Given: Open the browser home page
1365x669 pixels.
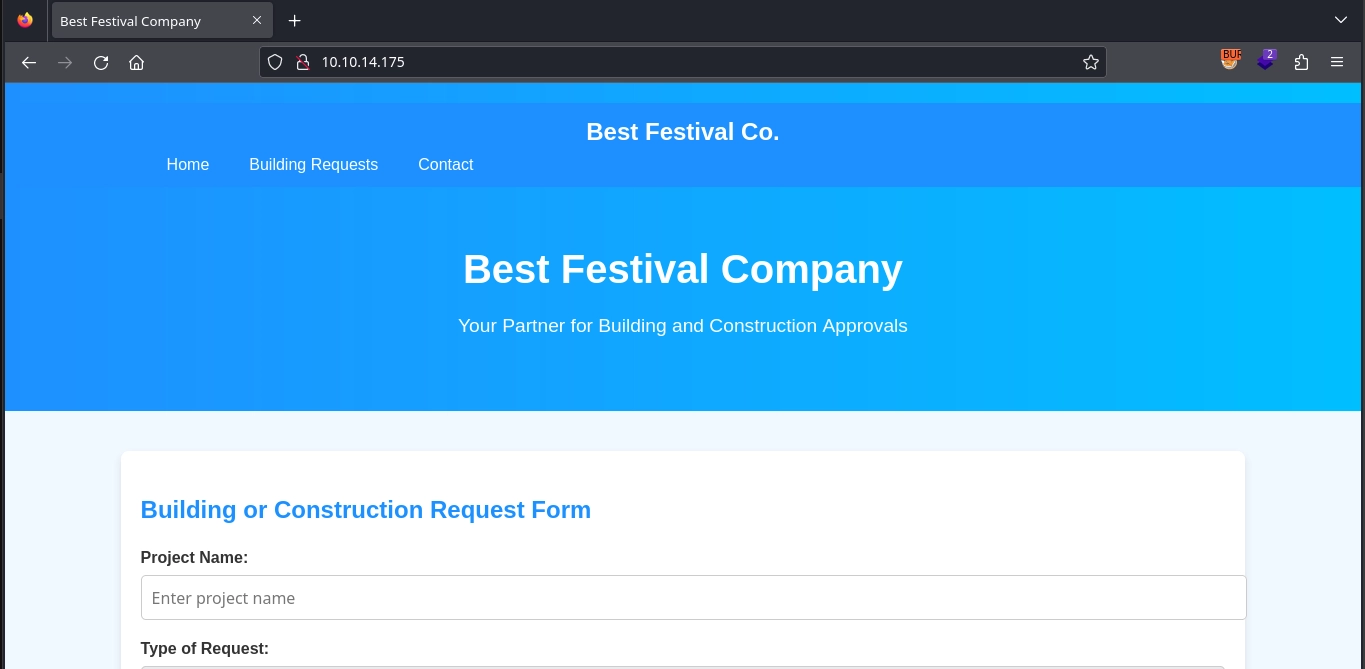Looking at the screenshot, I should [137, 62].
